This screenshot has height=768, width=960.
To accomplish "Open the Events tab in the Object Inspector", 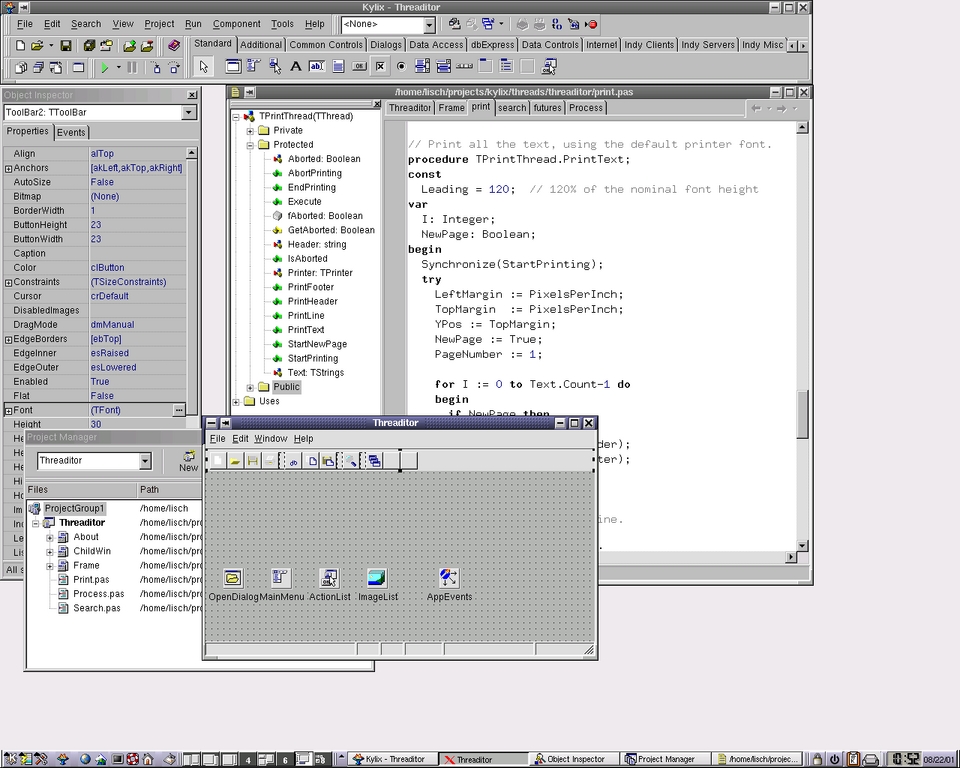I will pos(71,131).
